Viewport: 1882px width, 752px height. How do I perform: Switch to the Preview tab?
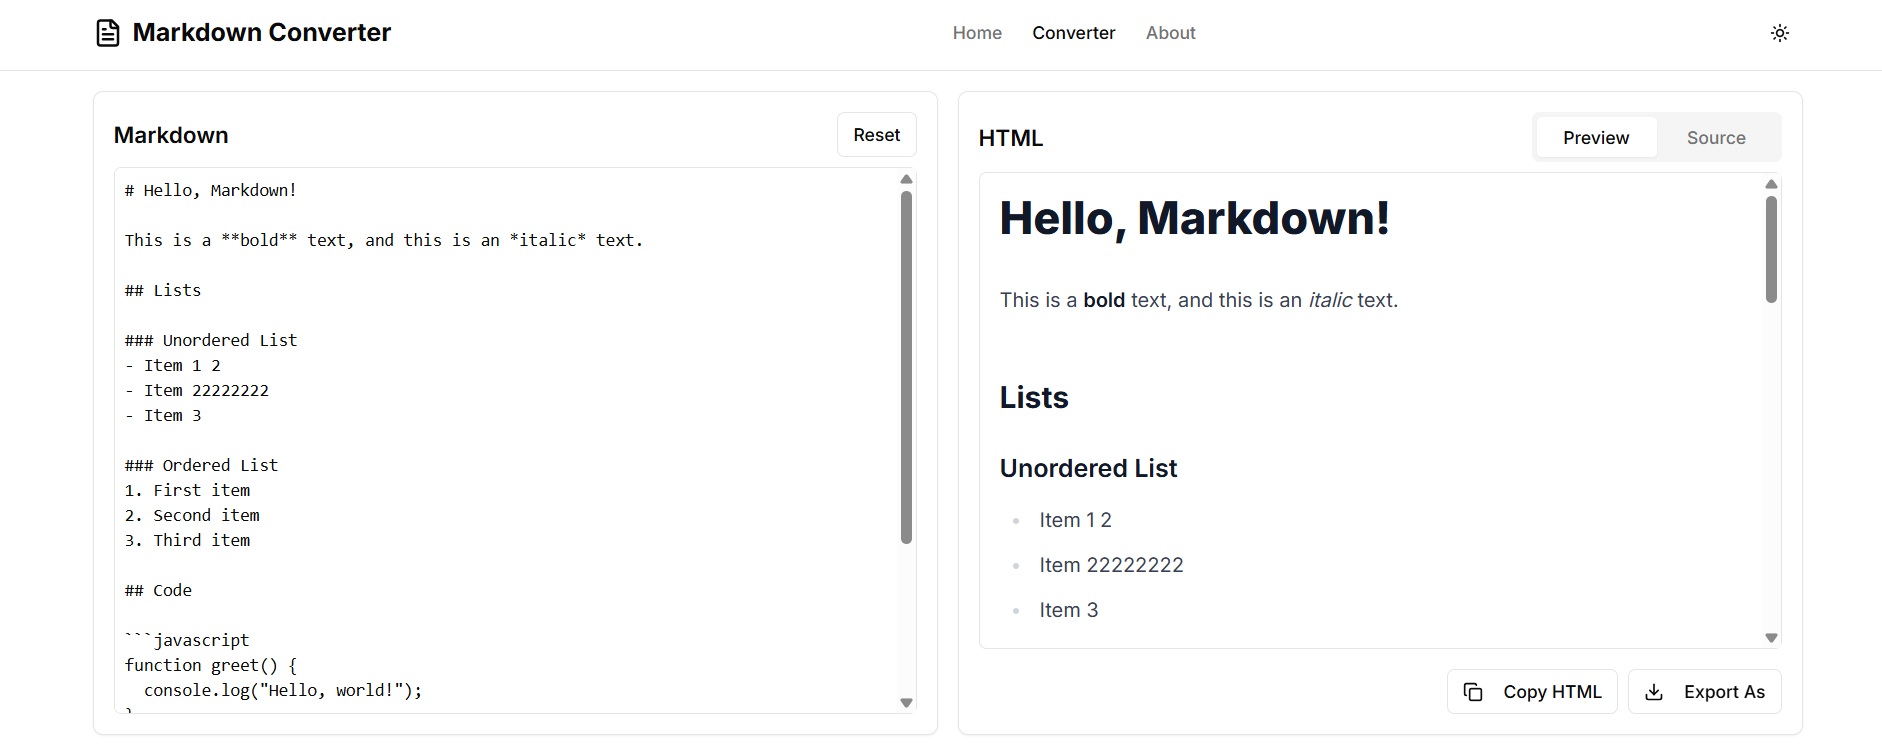(1596, 138)
